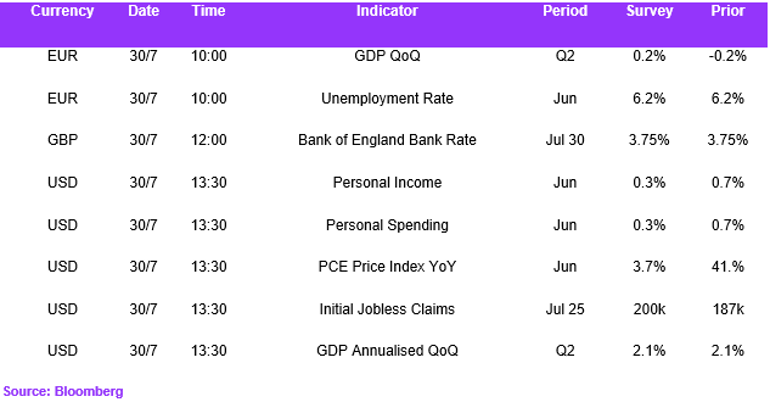Screen dimensions: 770x401
Task: Select the Period column header
Action: (565, 11)
